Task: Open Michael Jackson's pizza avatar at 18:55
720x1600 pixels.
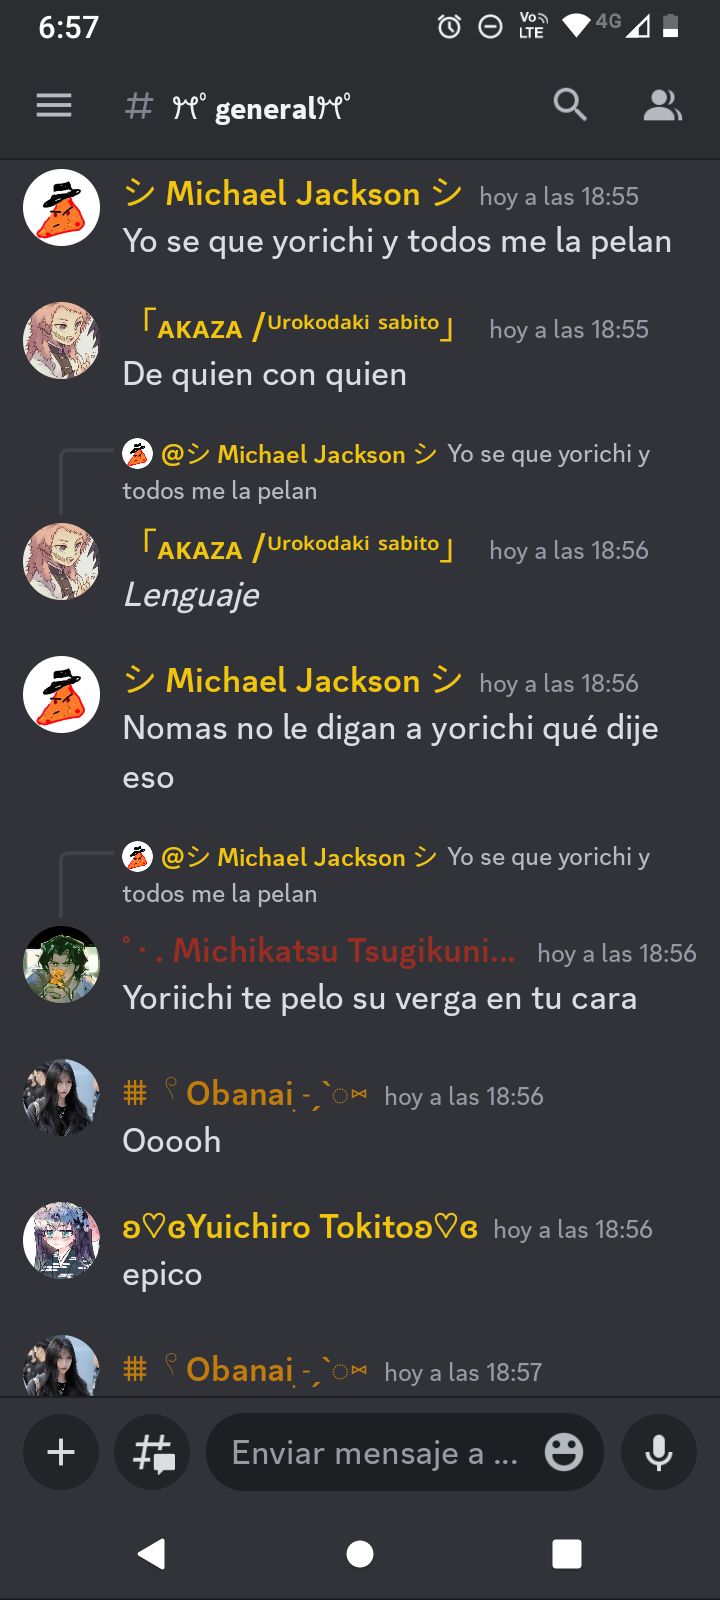Action: (61, 208)
